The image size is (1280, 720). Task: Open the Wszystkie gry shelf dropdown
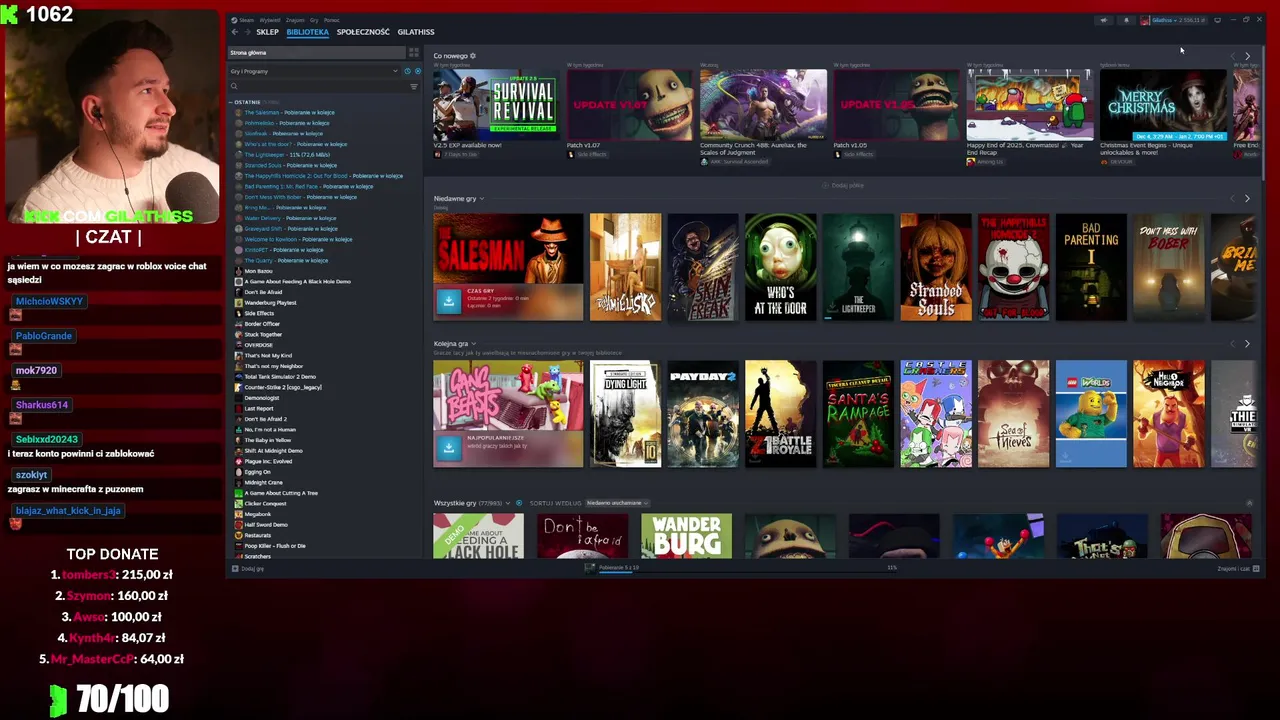(508, 503)
